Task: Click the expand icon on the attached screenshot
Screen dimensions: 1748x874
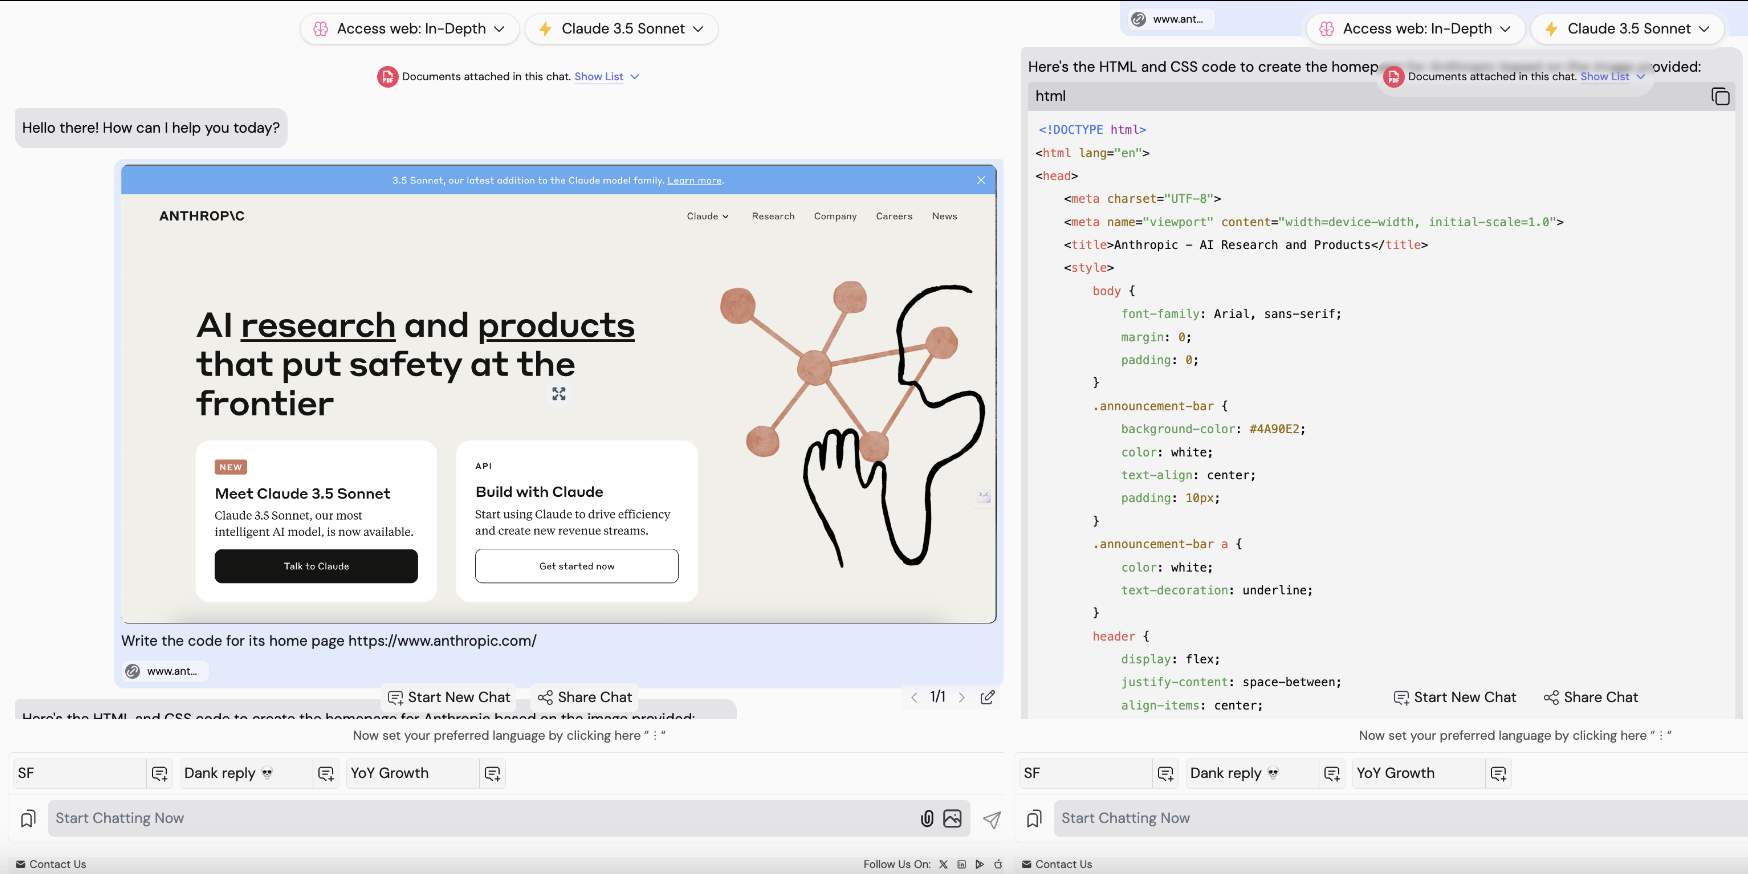Action: pos(559,394)
